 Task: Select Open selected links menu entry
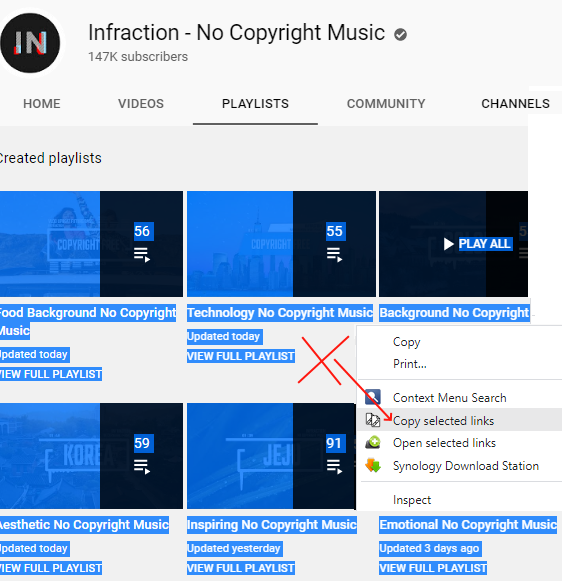pyautogui.click(x=459, y=443)
